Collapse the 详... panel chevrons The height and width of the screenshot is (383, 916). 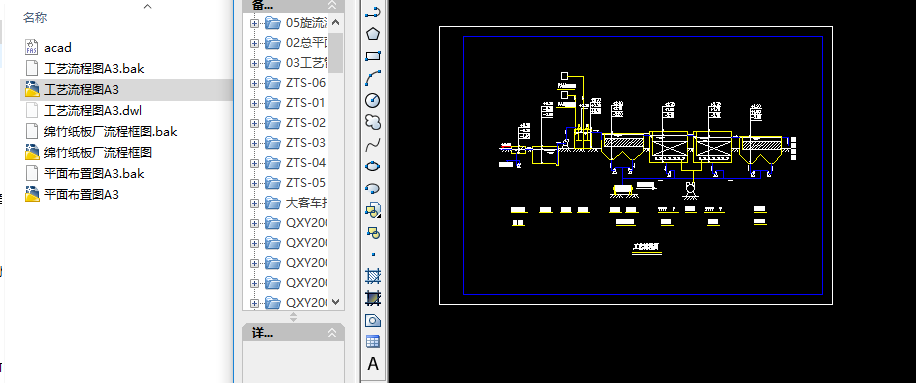pos(332,333)
